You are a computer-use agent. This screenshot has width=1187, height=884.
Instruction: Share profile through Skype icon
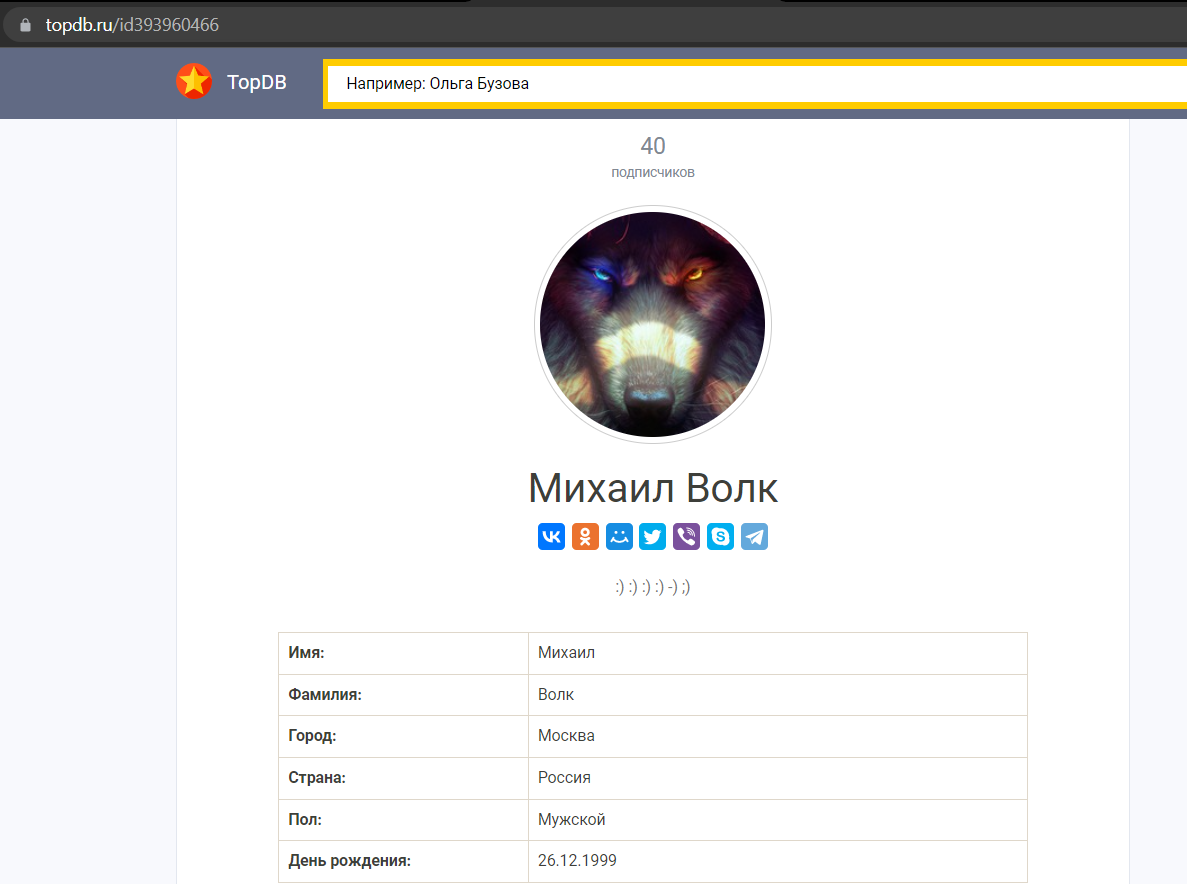[x=721, y=537]
